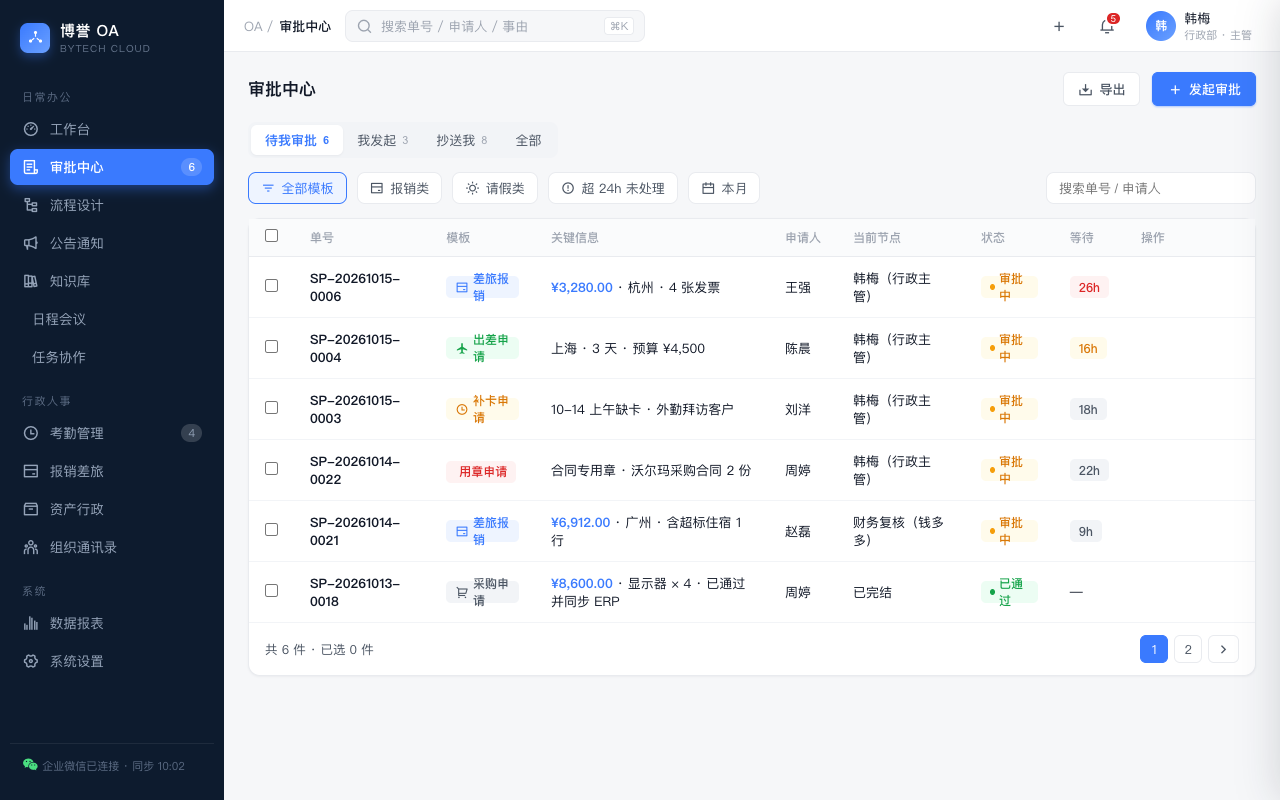Open 资产行政 in sidebar

tap(112, 509)
